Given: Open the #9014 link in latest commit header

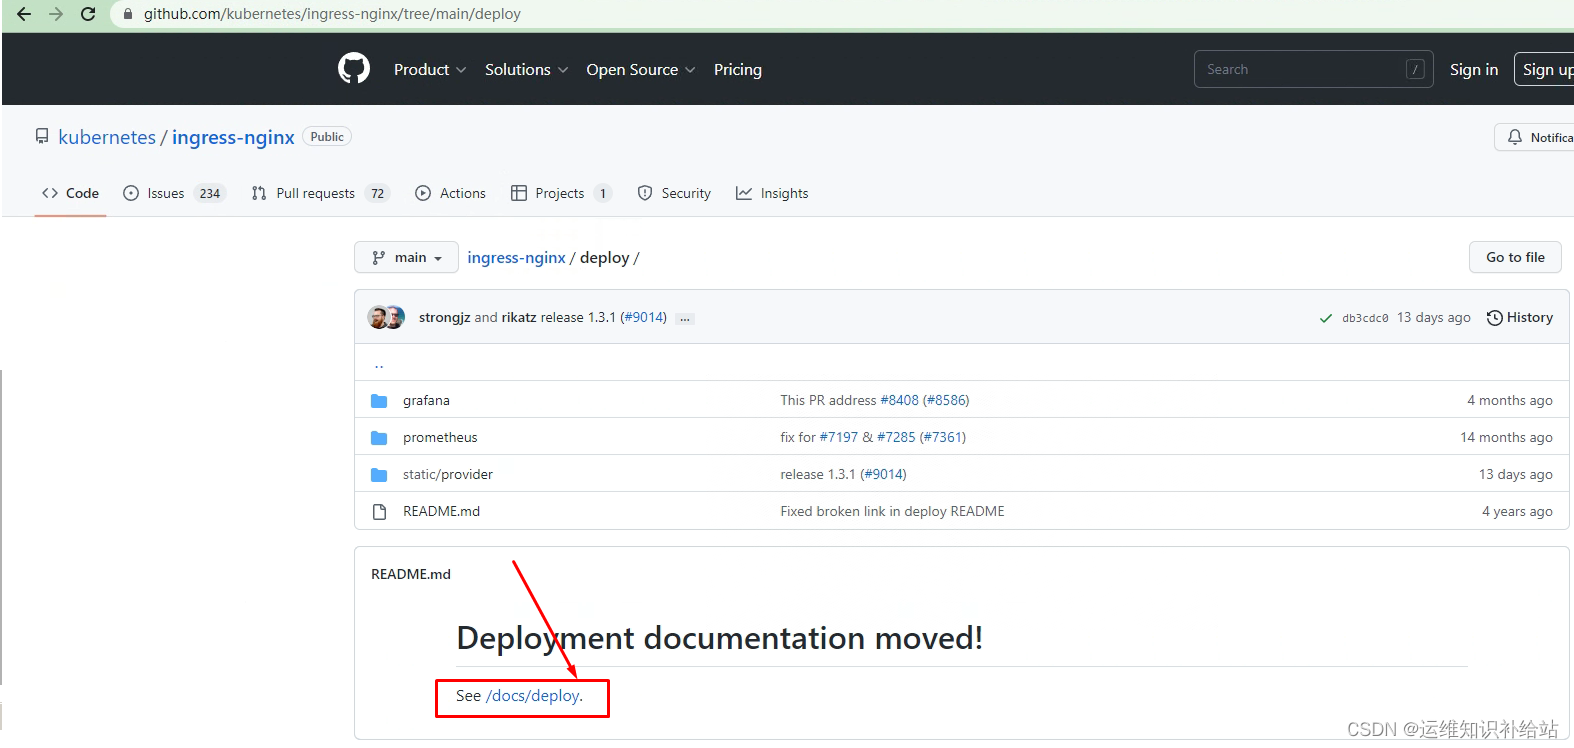Looking at the screenshot, I should (x=643, y=317).
